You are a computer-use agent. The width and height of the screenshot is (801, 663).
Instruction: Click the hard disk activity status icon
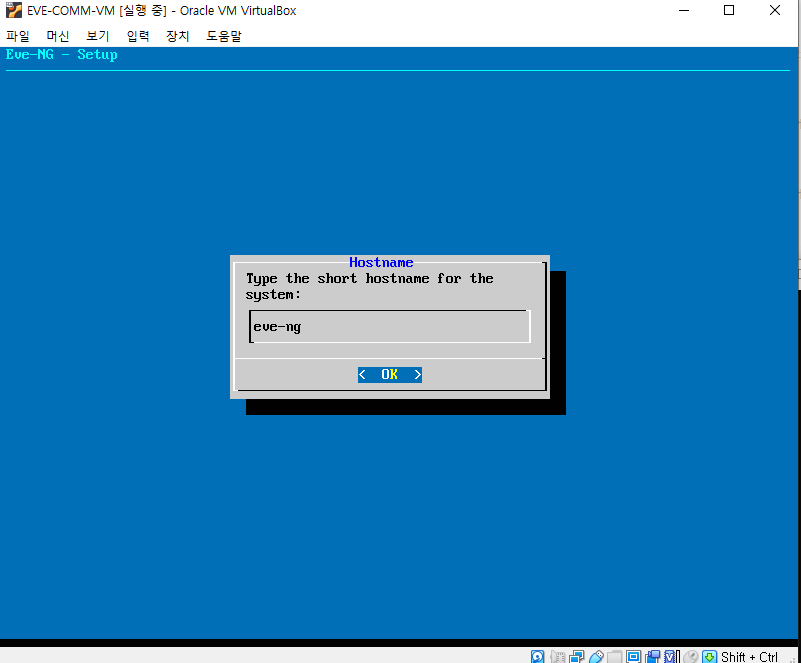[537, 656]
